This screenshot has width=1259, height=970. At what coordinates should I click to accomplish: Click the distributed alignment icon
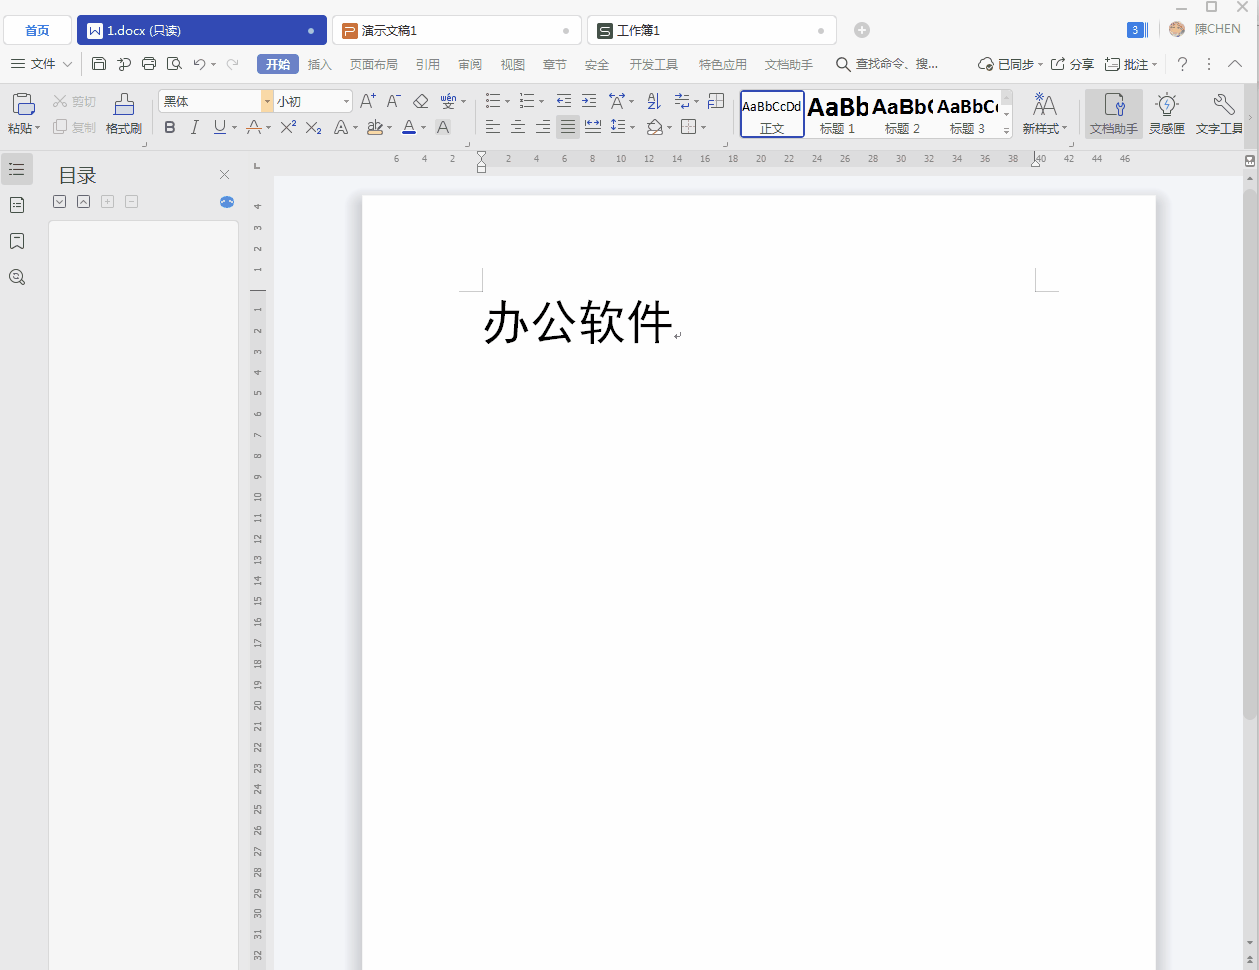[x=593, y=127]
